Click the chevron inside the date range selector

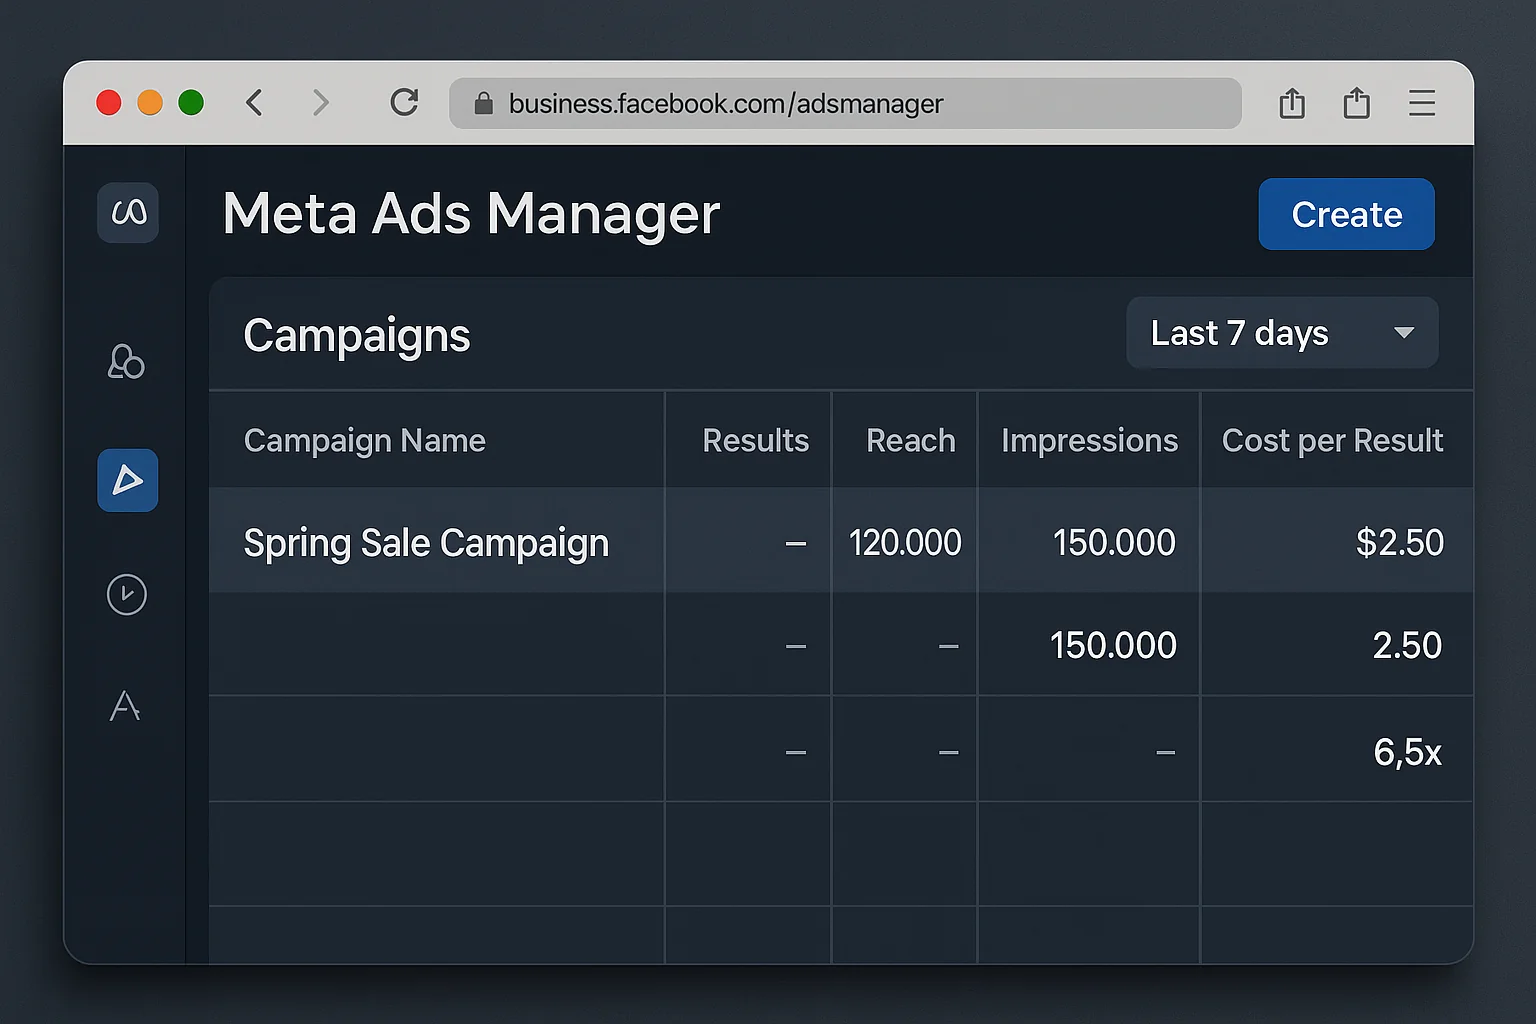click(x=1404, y=333)
